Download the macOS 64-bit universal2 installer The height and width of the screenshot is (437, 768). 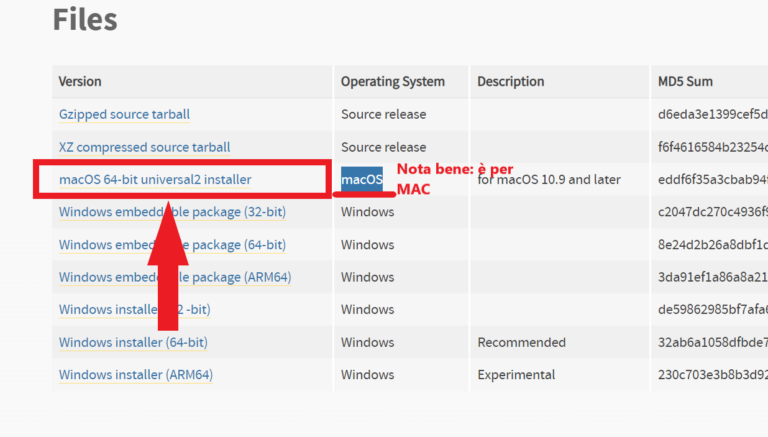point(155,180)
